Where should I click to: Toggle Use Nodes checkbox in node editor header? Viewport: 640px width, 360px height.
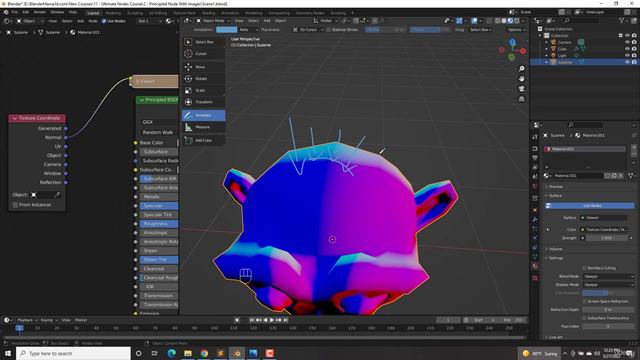[104, 21]
